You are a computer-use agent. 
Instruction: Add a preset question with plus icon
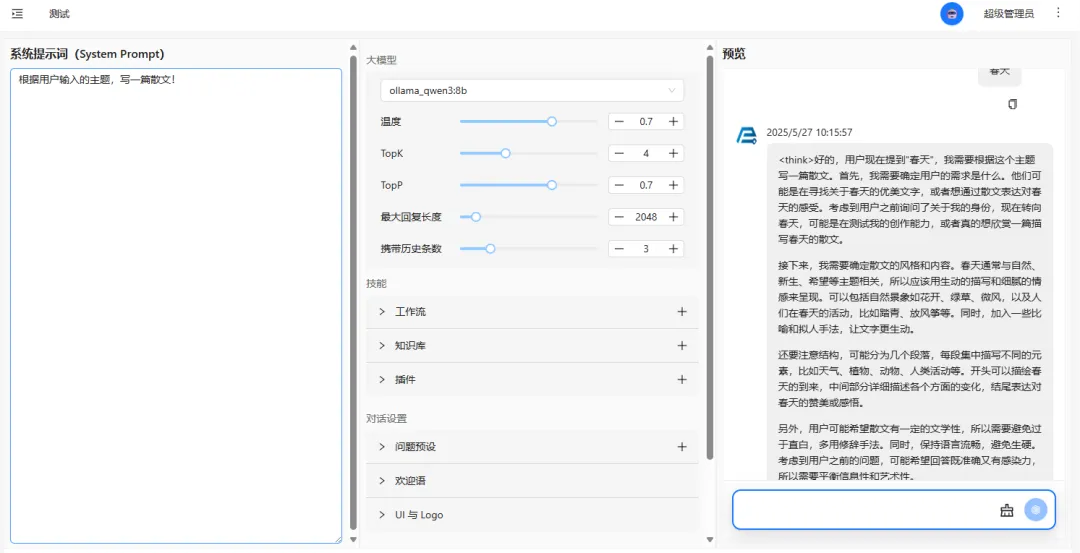(682, 447)
